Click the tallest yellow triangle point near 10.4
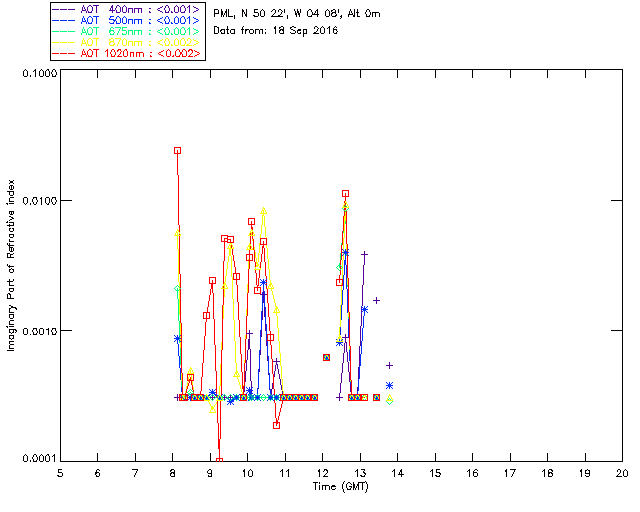Image resolution: width=640 pixels, height=512 pixels. pos(264,211)
